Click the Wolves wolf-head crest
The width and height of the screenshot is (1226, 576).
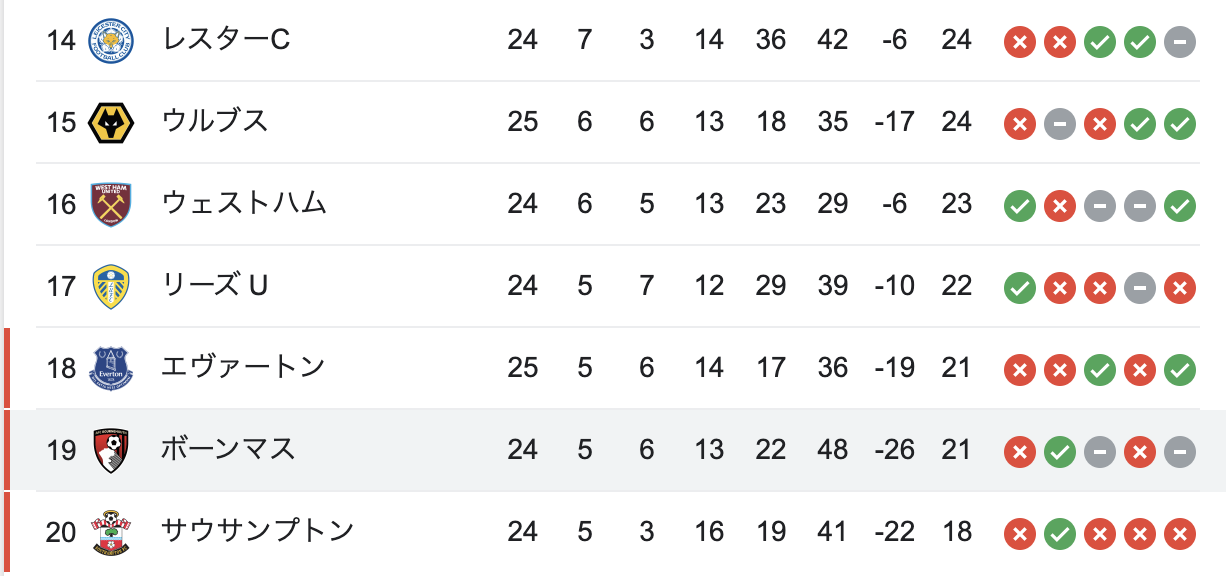pyautogui.click(x=110, y=122)
